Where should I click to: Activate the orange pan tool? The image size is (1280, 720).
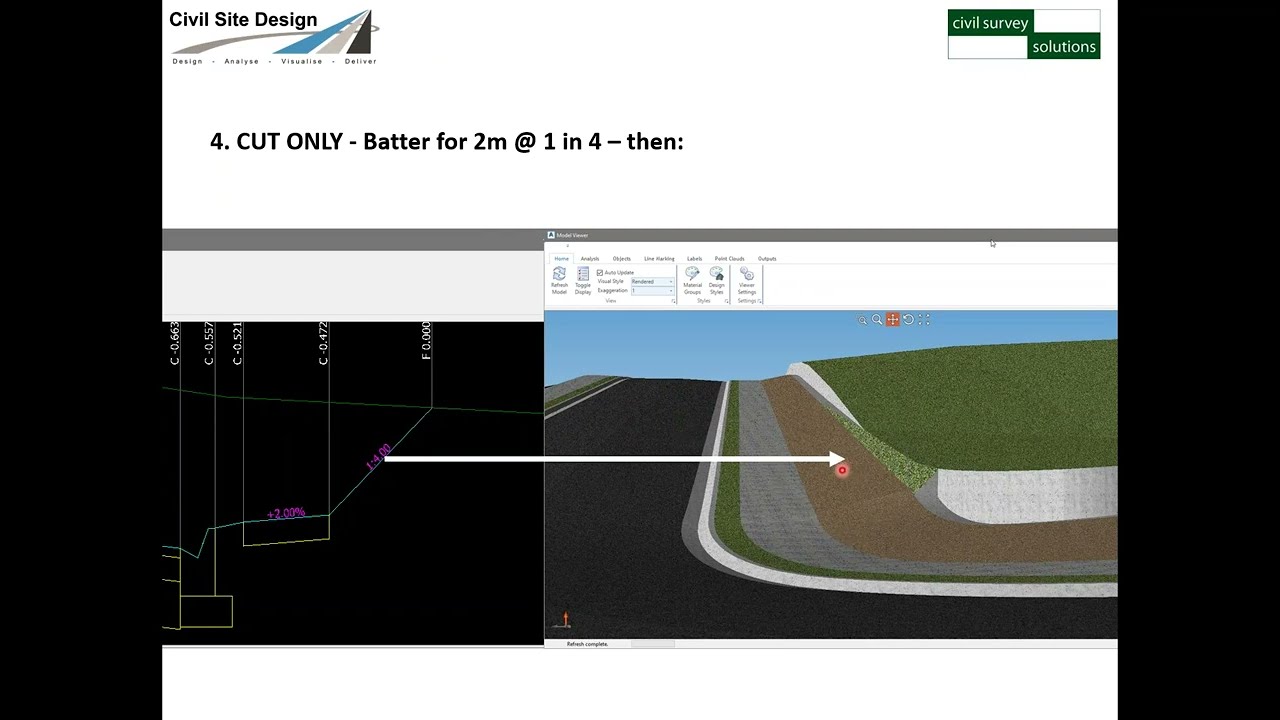coord(893,320)
